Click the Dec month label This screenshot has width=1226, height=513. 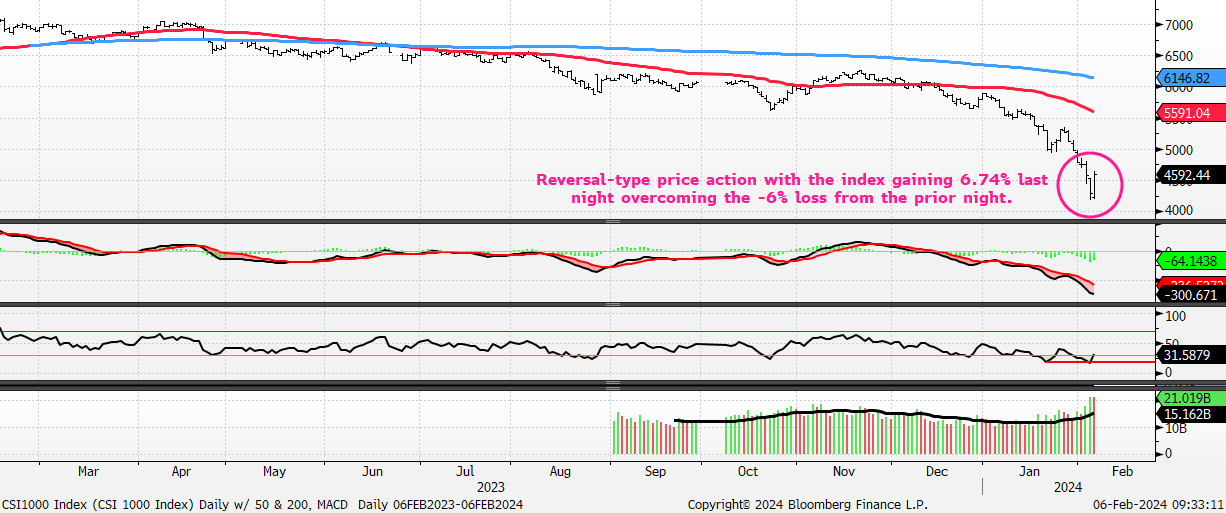pos(937,471)
